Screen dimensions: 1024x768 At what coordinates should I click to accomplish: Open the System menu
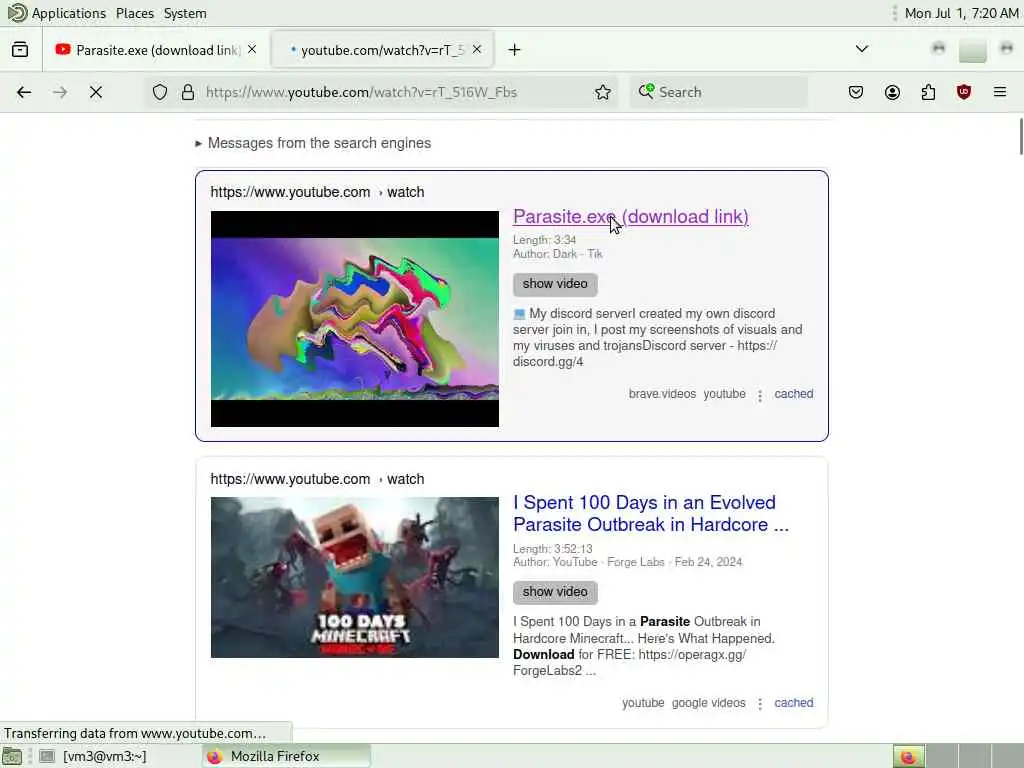185,13
